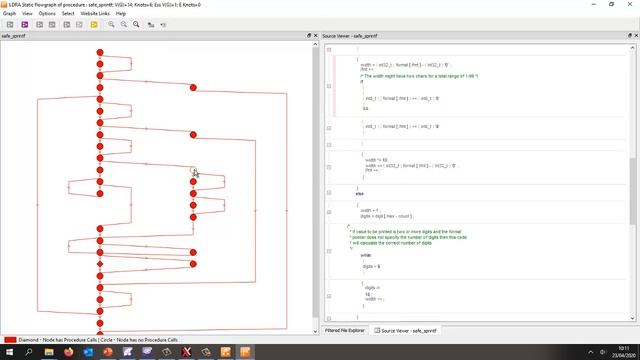Select the diamond-shaped procedure call node
The width and height of the screenshot is (640, 360).
click(x=100, y=264)
